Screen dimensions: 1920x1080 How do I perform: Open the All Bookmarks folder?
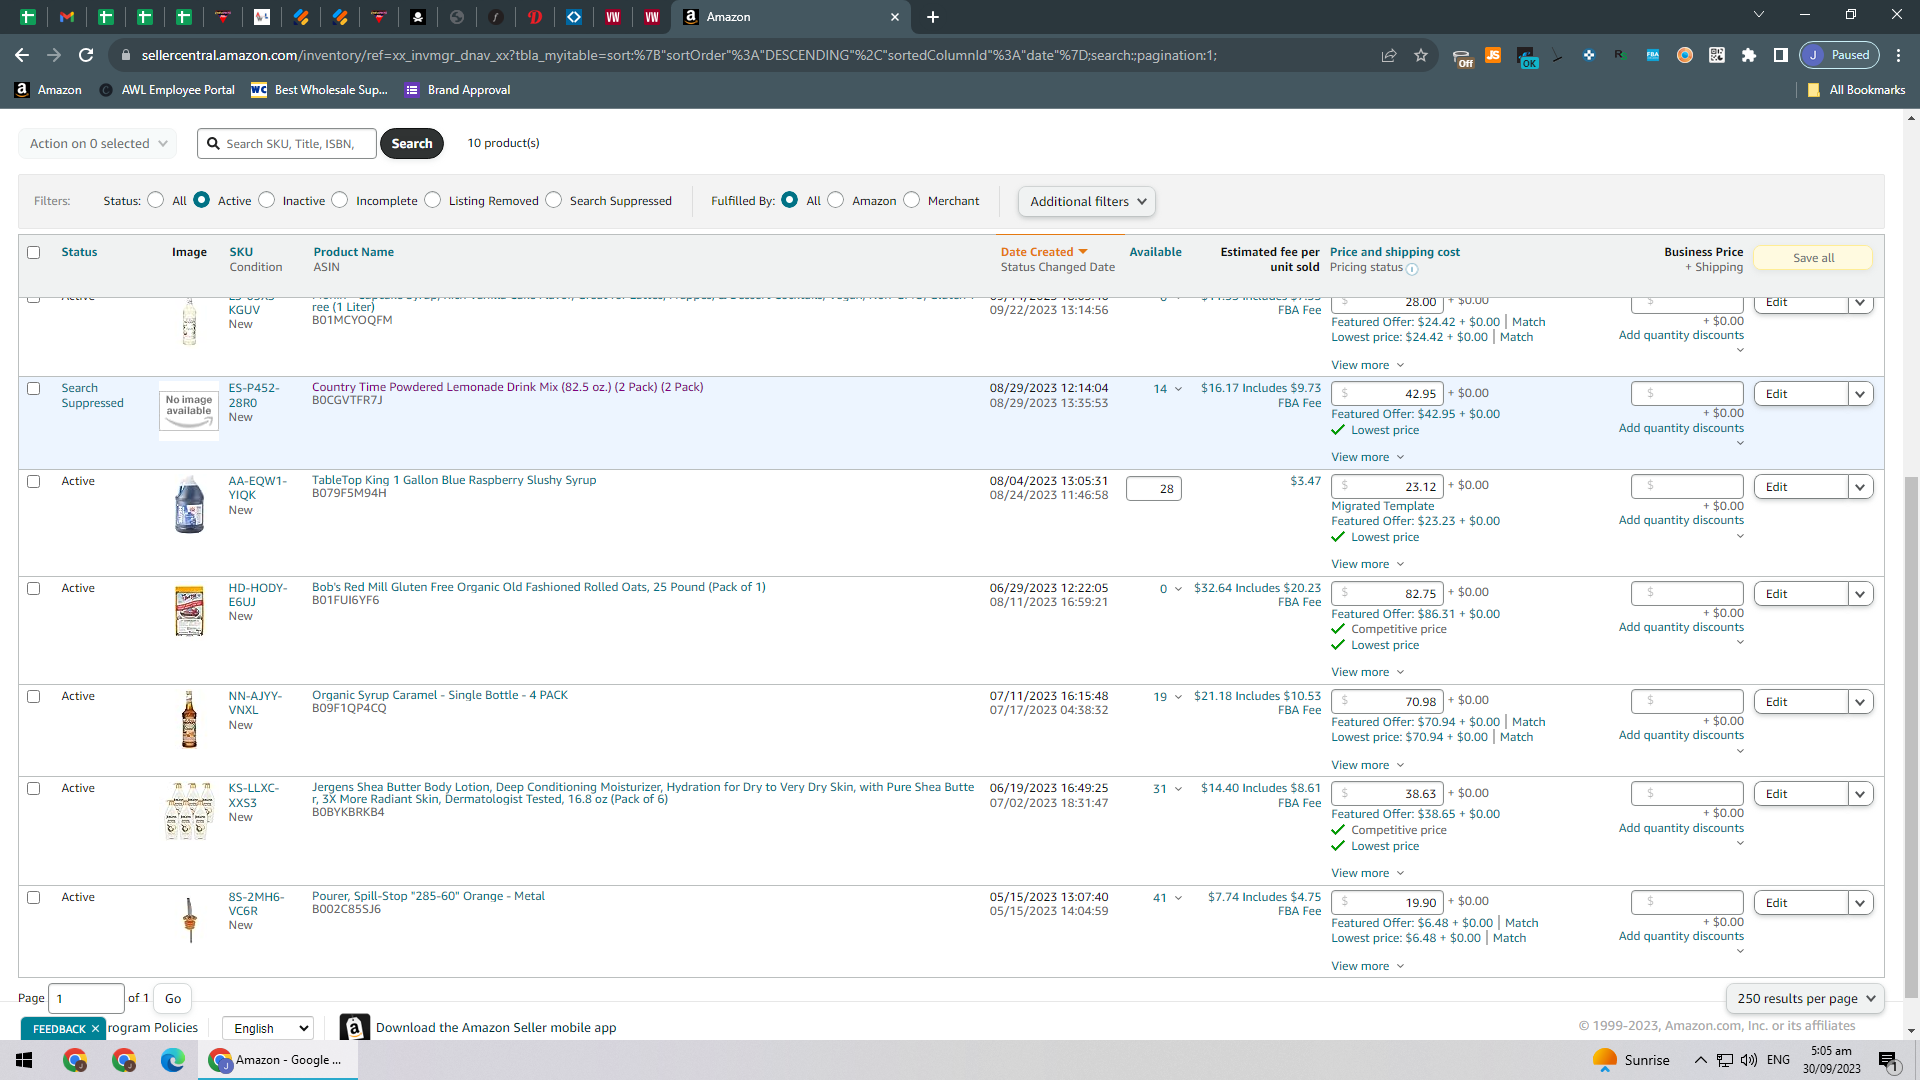(x=1856, y=90)
